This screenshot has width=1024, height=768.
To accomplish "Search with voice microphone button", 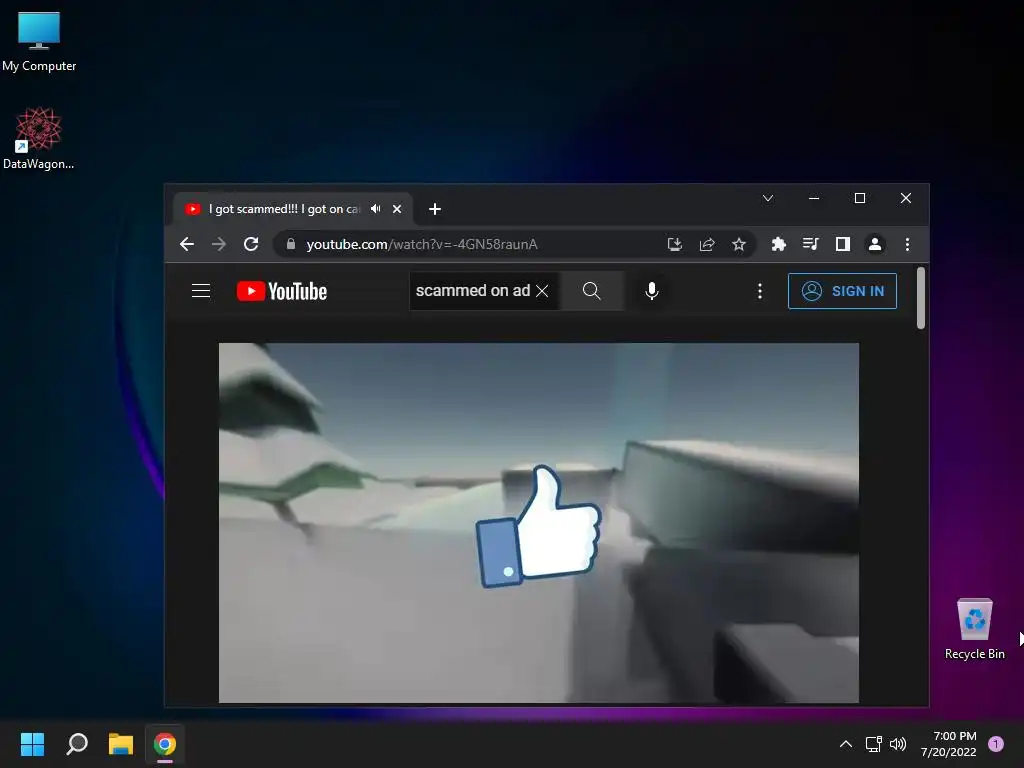I will pos(652,291).
